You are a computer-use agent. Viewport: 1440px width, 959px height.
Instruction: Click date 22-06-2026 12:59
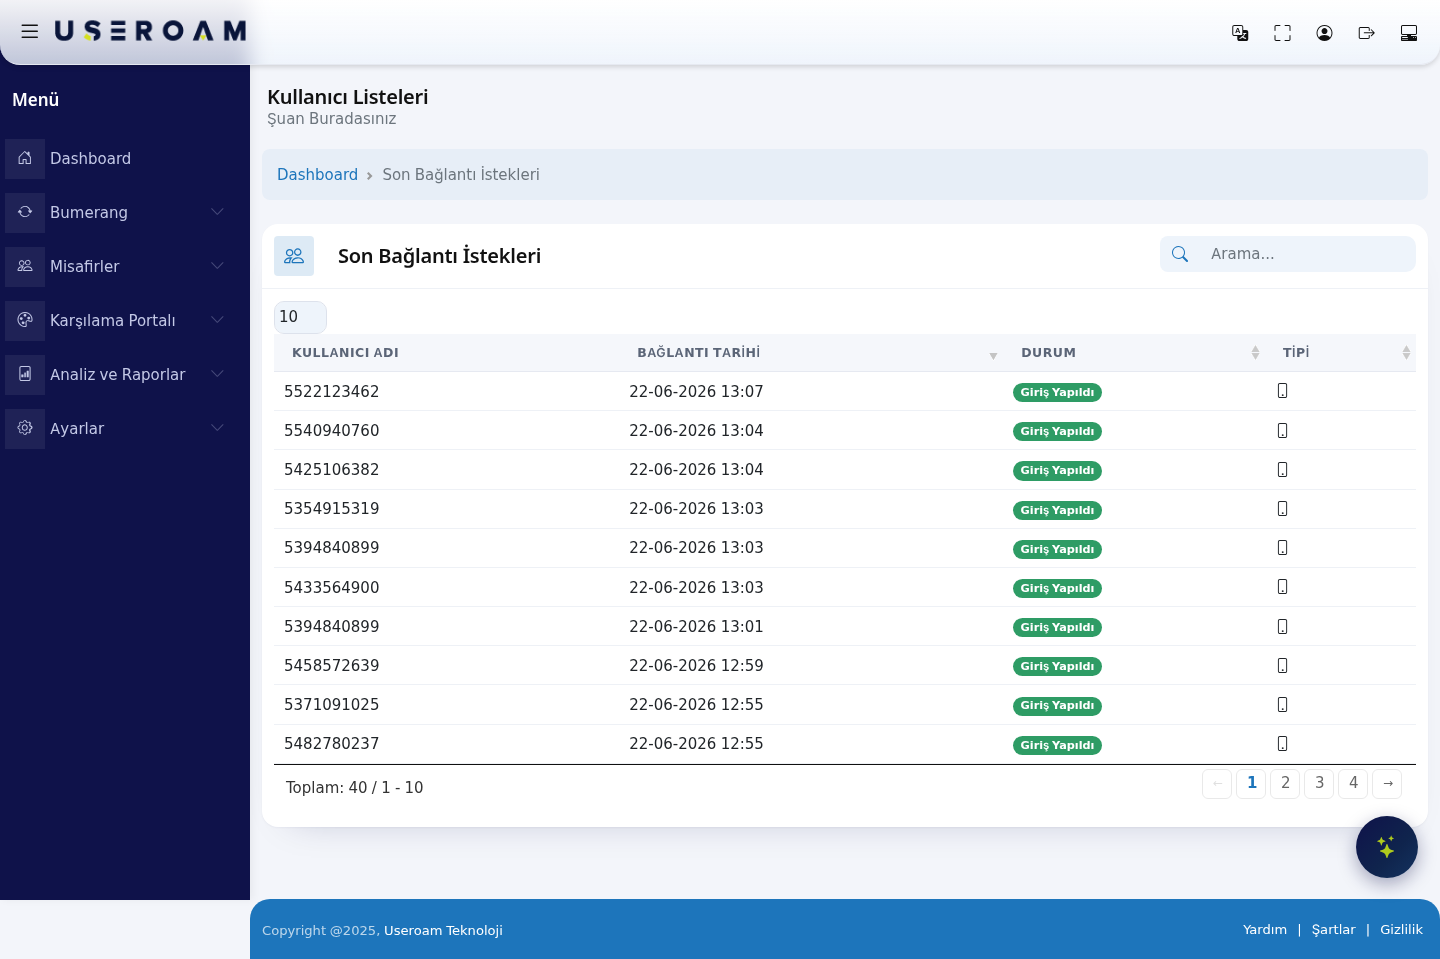pyautogui.click(x=696, y=666)
